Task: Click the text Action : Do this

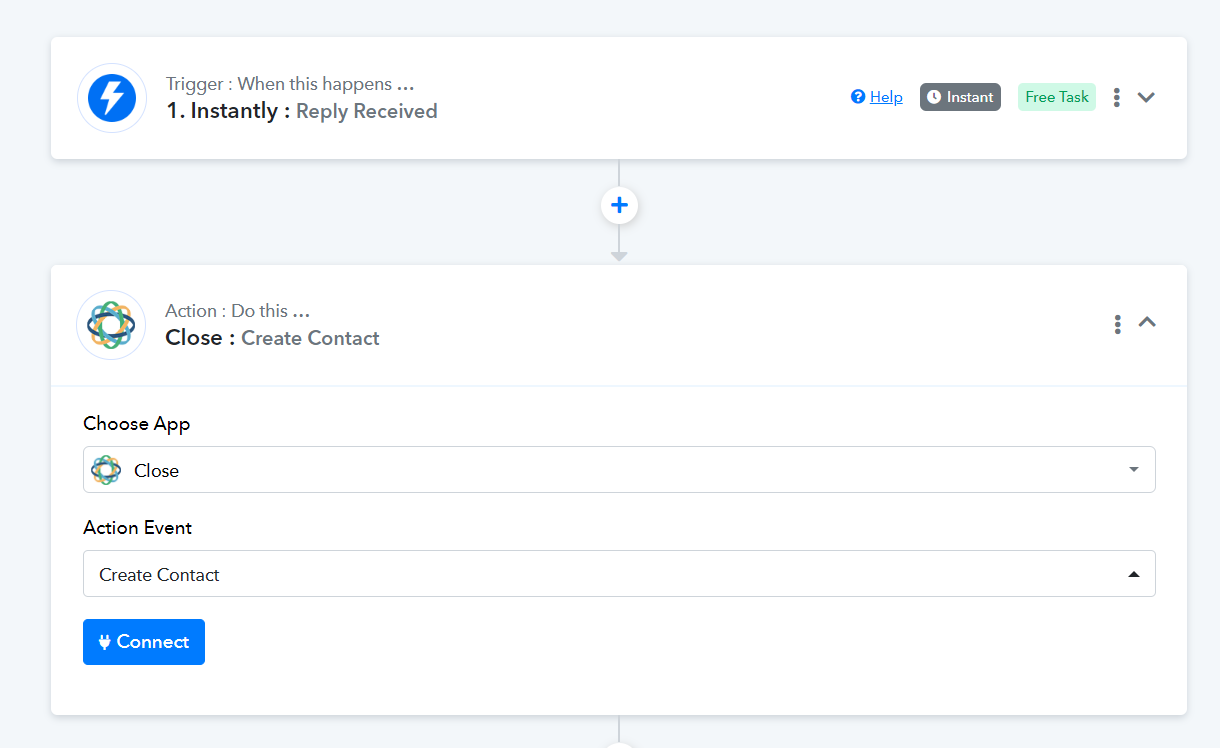Action: [238, 311]
